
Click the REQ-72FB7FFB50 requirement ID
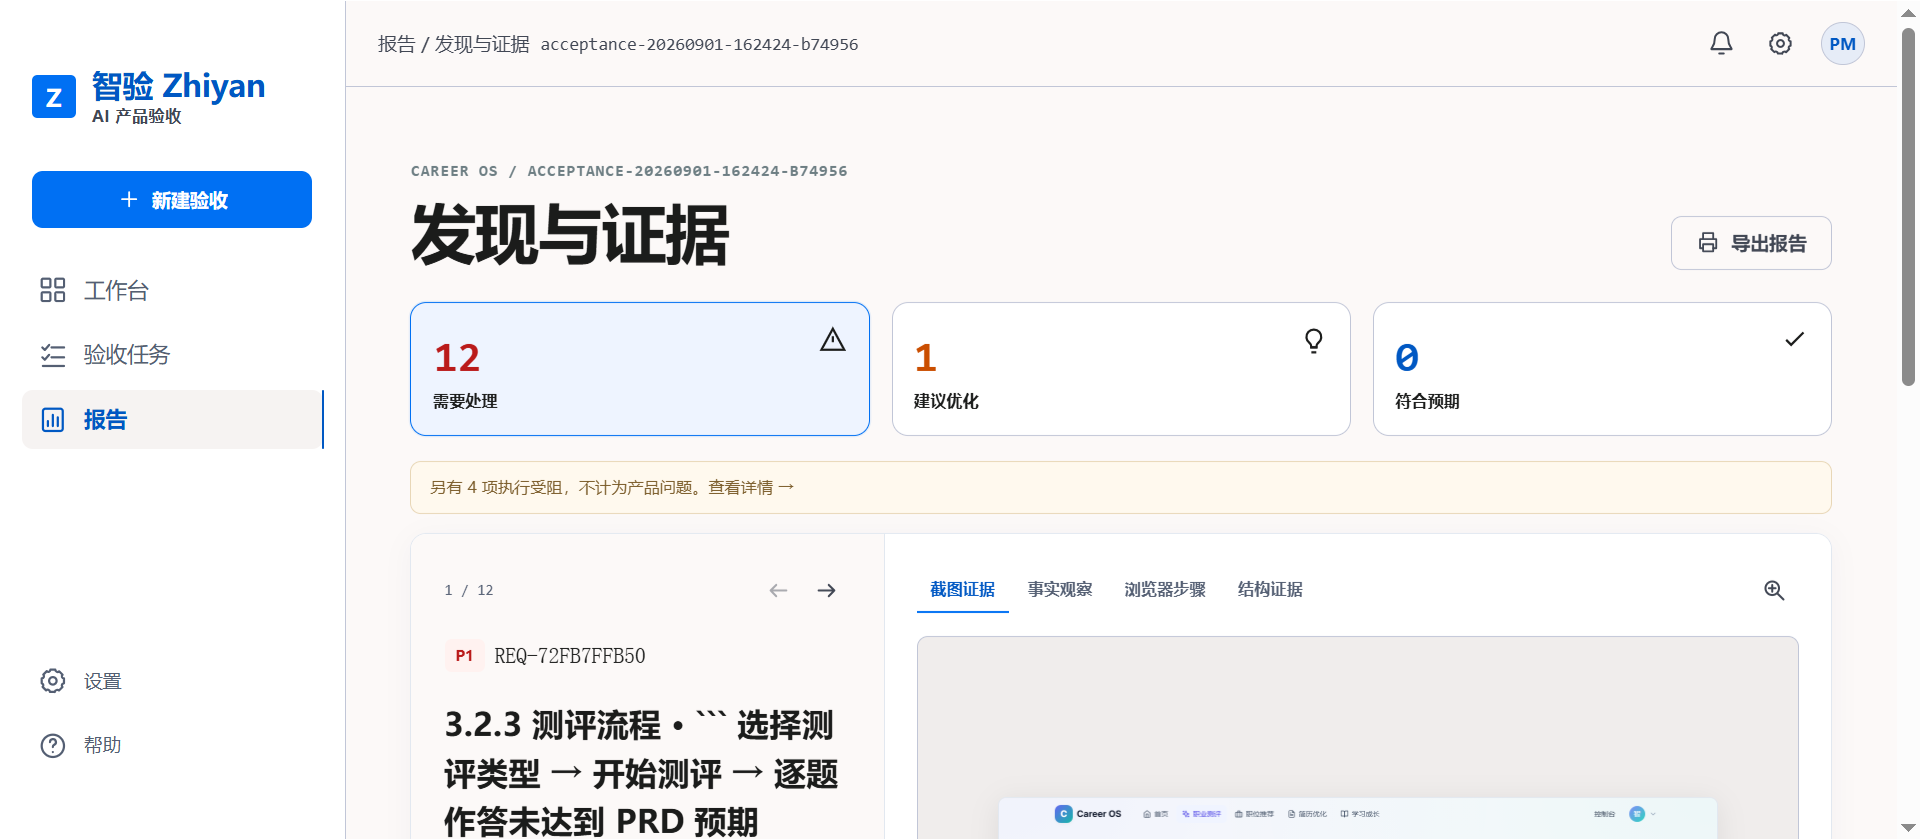click(x=570, y=656)
